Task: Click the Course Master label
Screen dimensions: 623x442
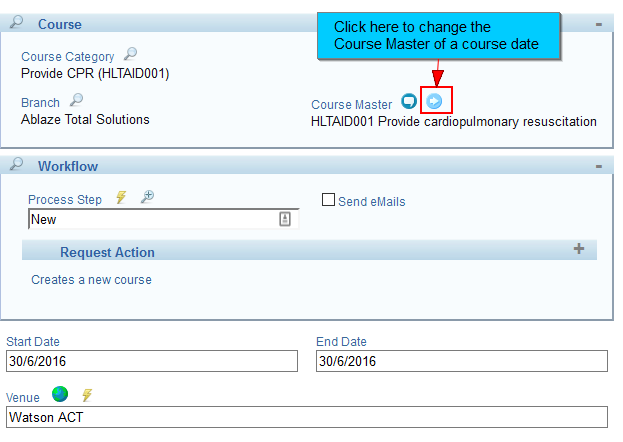Action: 351,105
